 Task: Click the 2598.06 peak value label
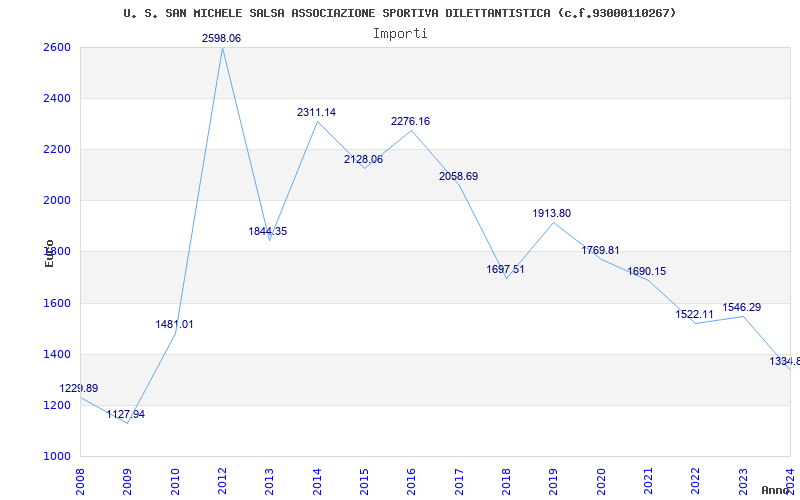click(221, 38)
